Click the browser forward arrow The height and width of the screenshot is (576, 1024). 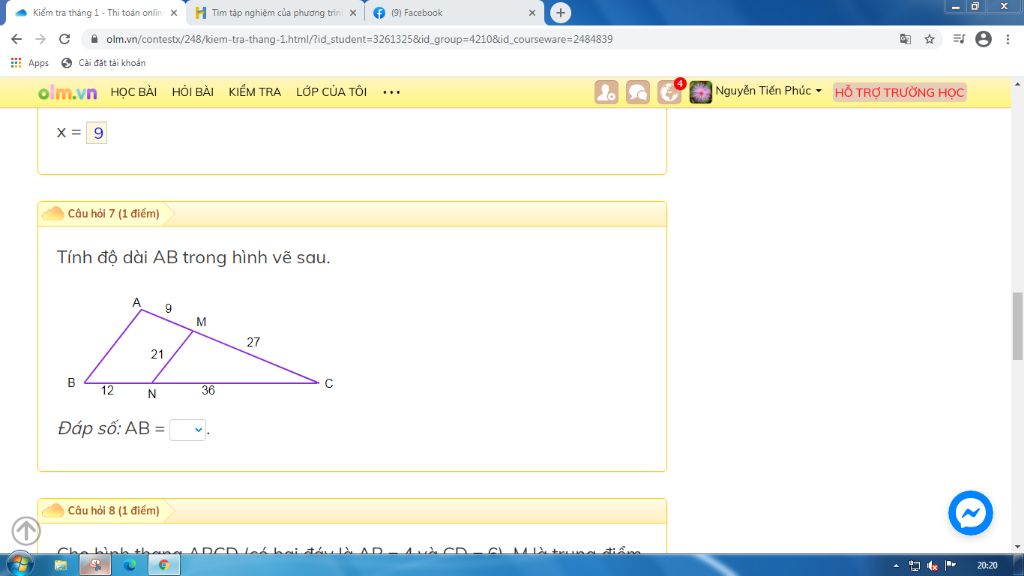[x=40, y=39]
